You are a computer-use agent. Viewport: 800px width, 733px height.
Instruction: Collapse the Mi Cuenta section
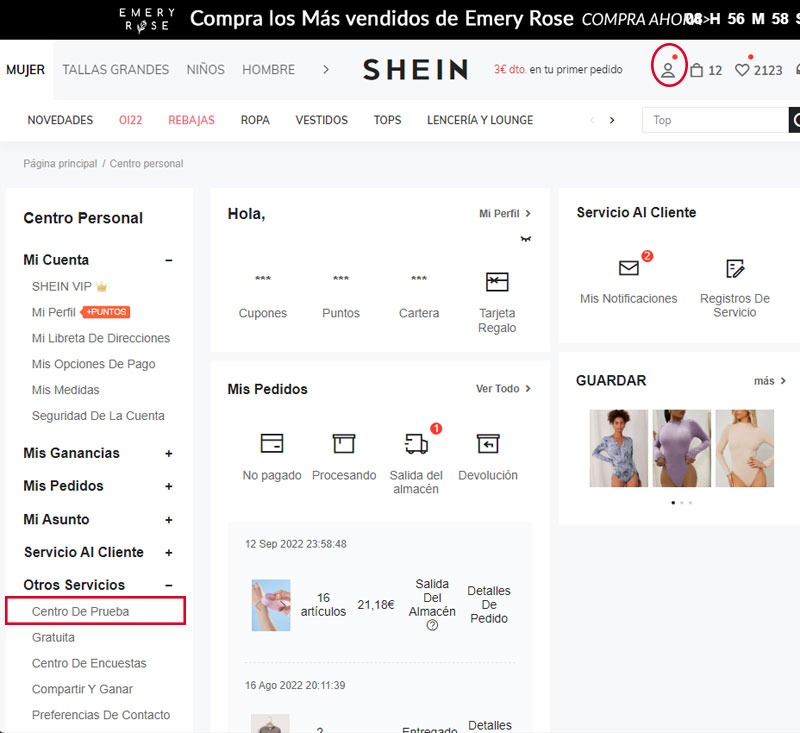(169, 260)
